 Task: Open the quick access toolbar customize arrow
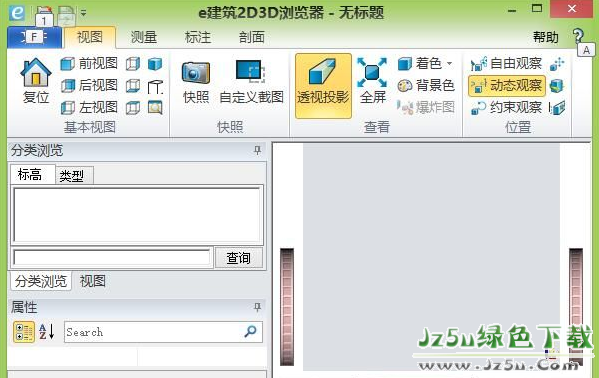coord(83,13)
